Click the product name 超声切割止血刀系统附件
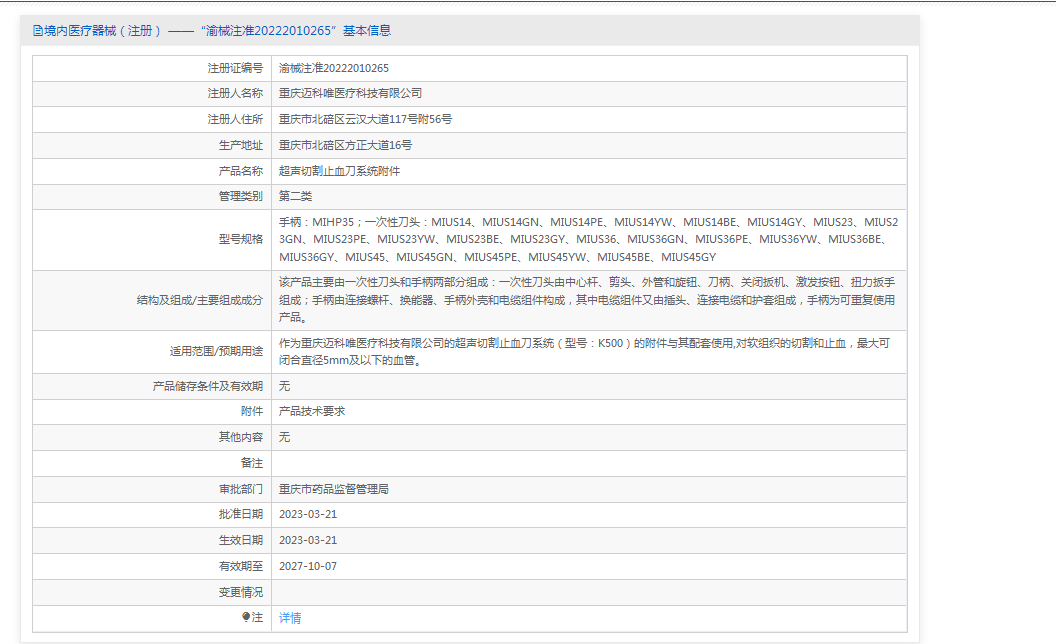Image resolution: width=1056 pixels, height=644 pixels. click(339, 171)
